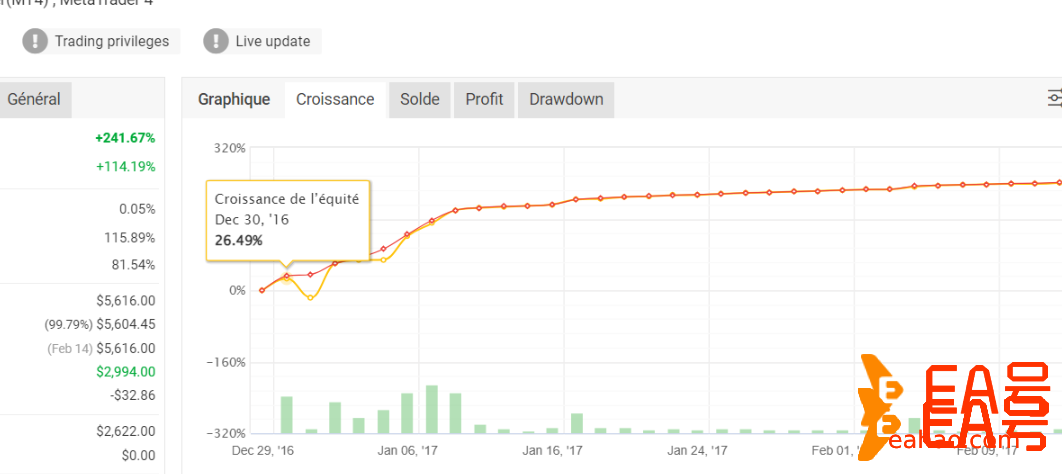Image resolution: width=1062 pixels, height=474 pixels.
Task: Click the +241.67% gain value
Action: 125,138
